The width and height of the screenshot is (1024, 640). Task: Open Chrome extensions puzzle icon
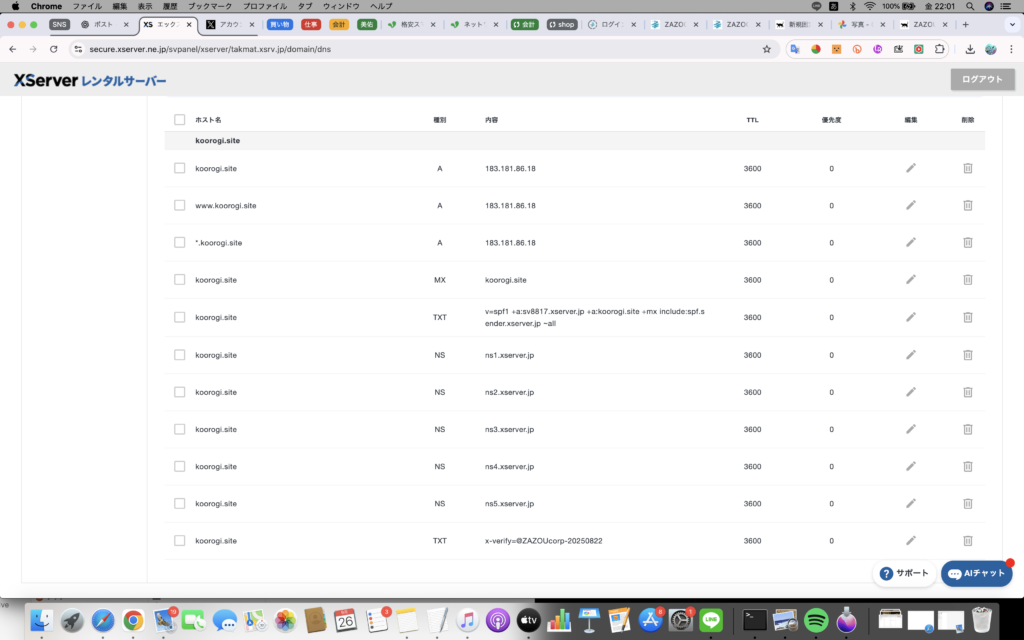[x=939, y=48]
